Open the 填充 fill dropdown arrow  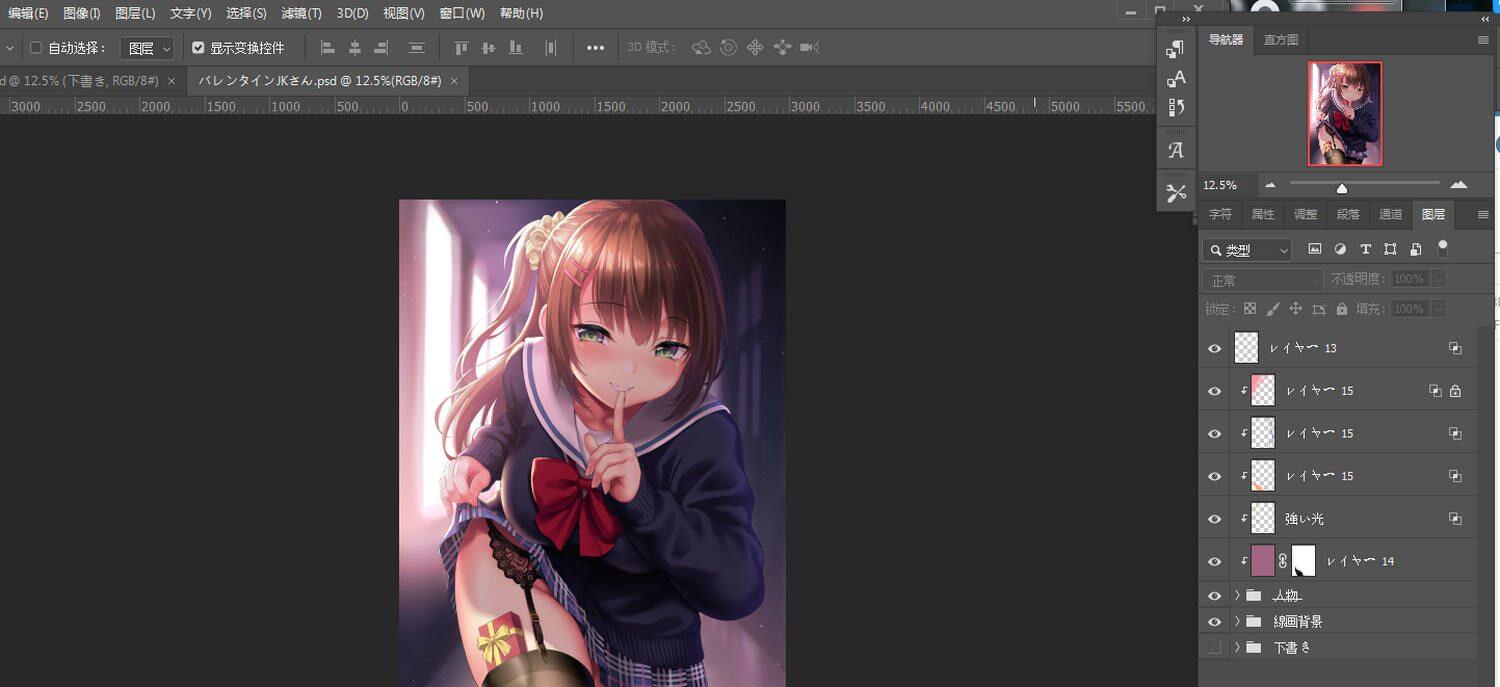pos(1438,309)
